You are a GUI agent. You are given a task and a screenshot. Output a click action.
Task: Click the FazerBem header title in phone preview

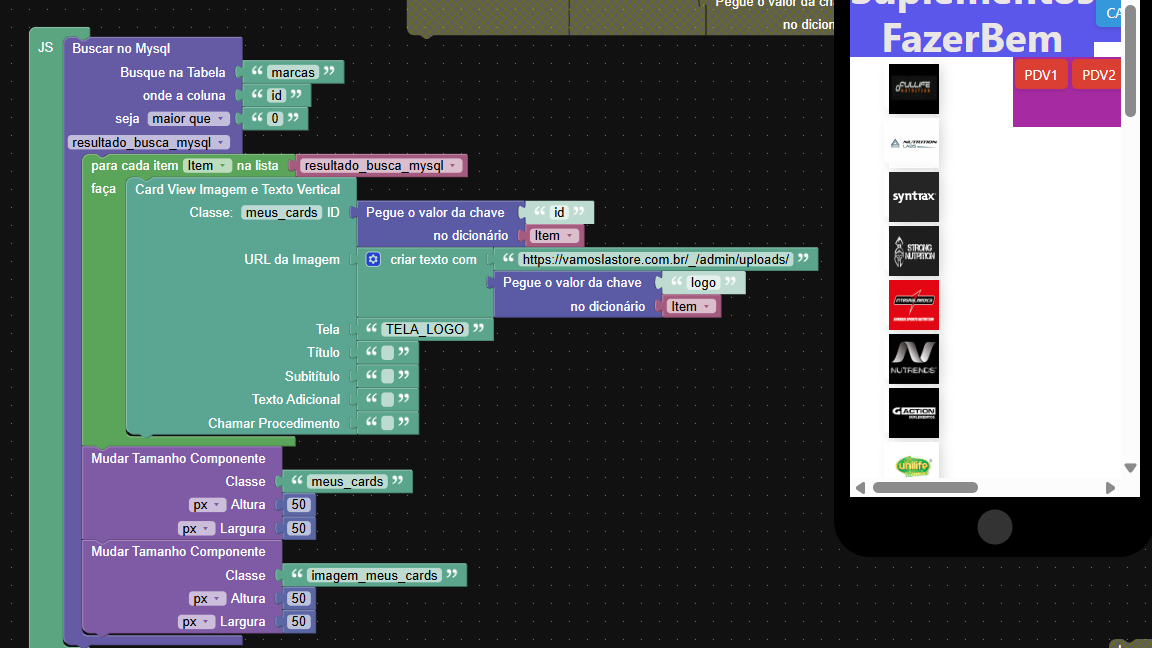[x=972, y=39]
